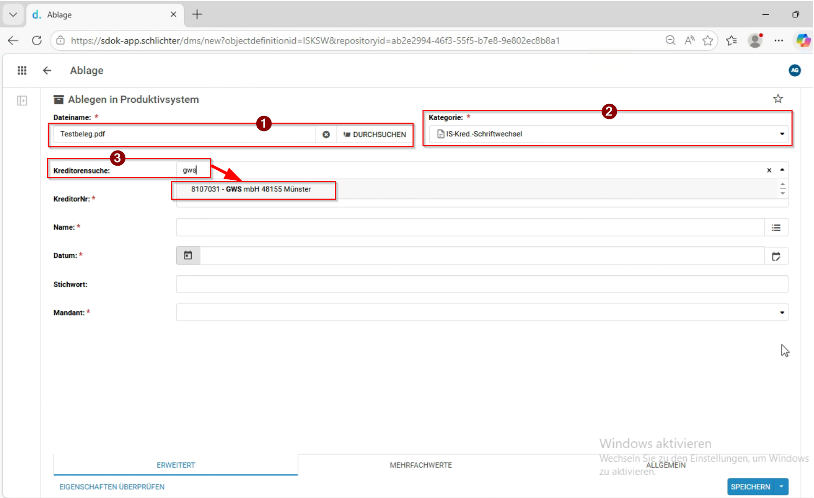
Task: Activate the read aloud icon
Action: [x=689, y=41]
